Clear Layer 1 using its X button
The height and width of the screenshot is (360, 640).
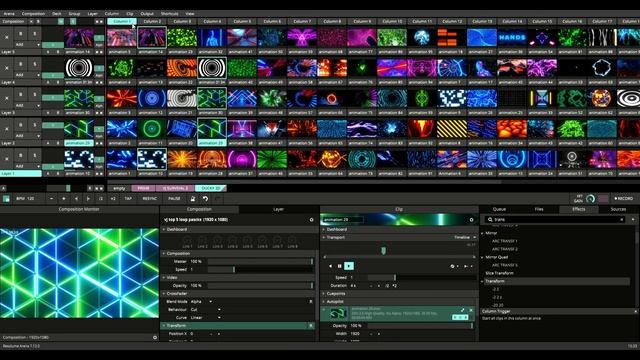coord(7,159)
